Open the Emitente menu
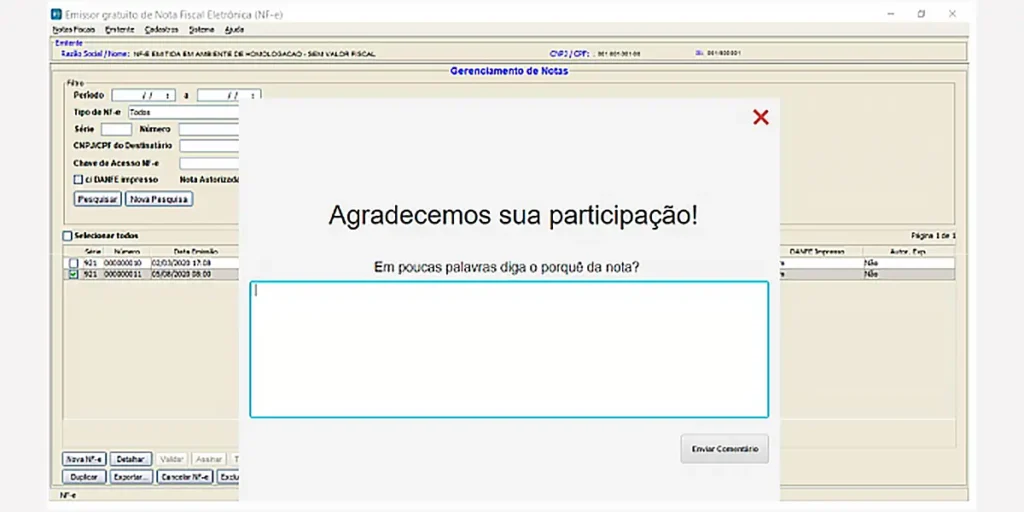 click(x=120, y=30)
